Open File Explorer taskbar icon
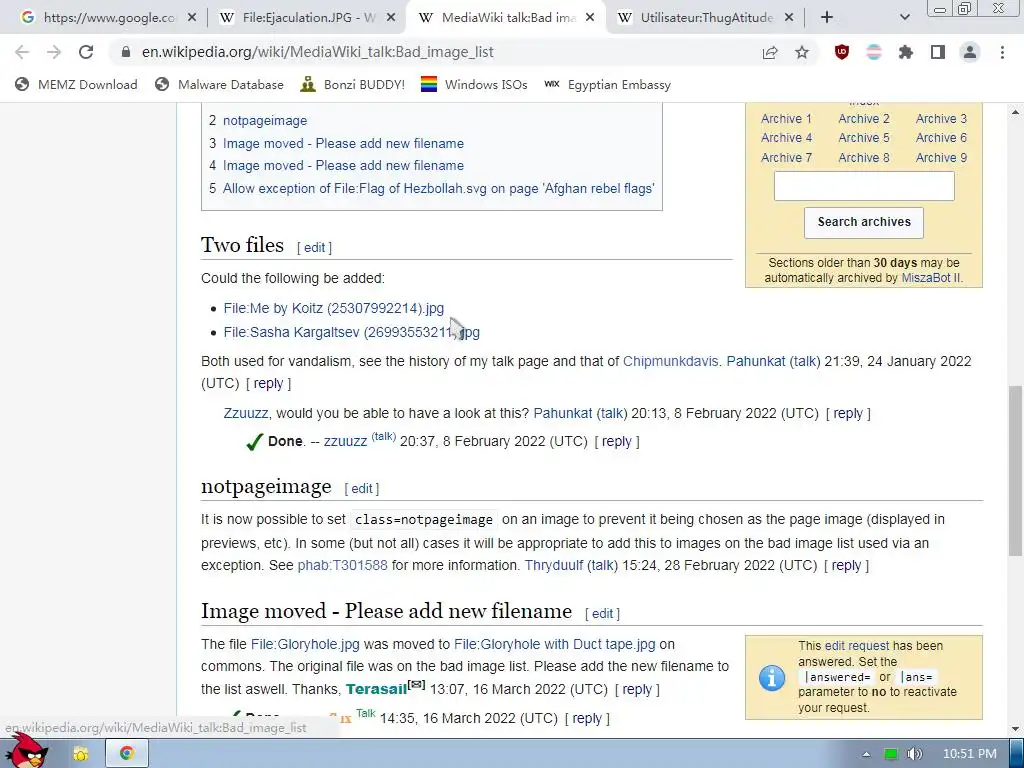Viewport: 1024px width, 768px height. [80, 754]
